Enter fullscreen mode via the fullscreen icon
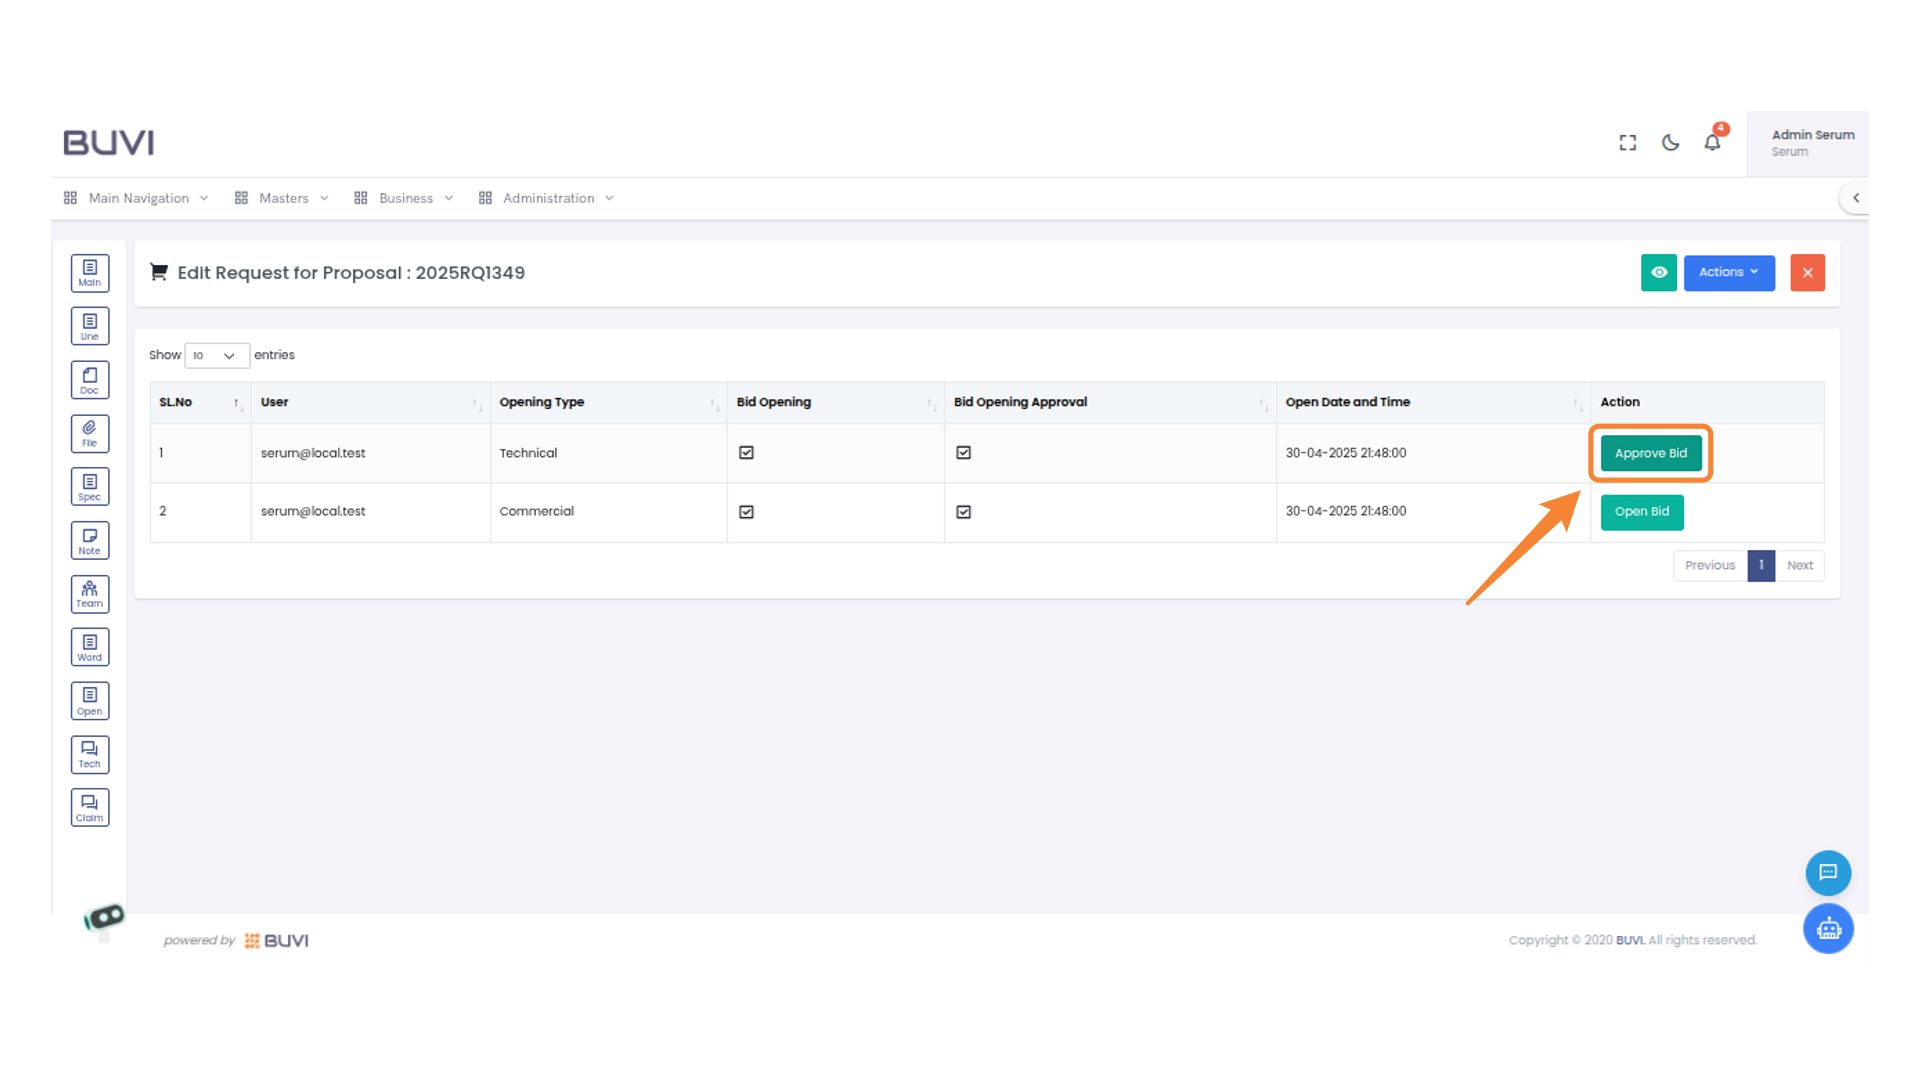The height and width of the screenshot is (1080, 1920). pos(1628,143)
